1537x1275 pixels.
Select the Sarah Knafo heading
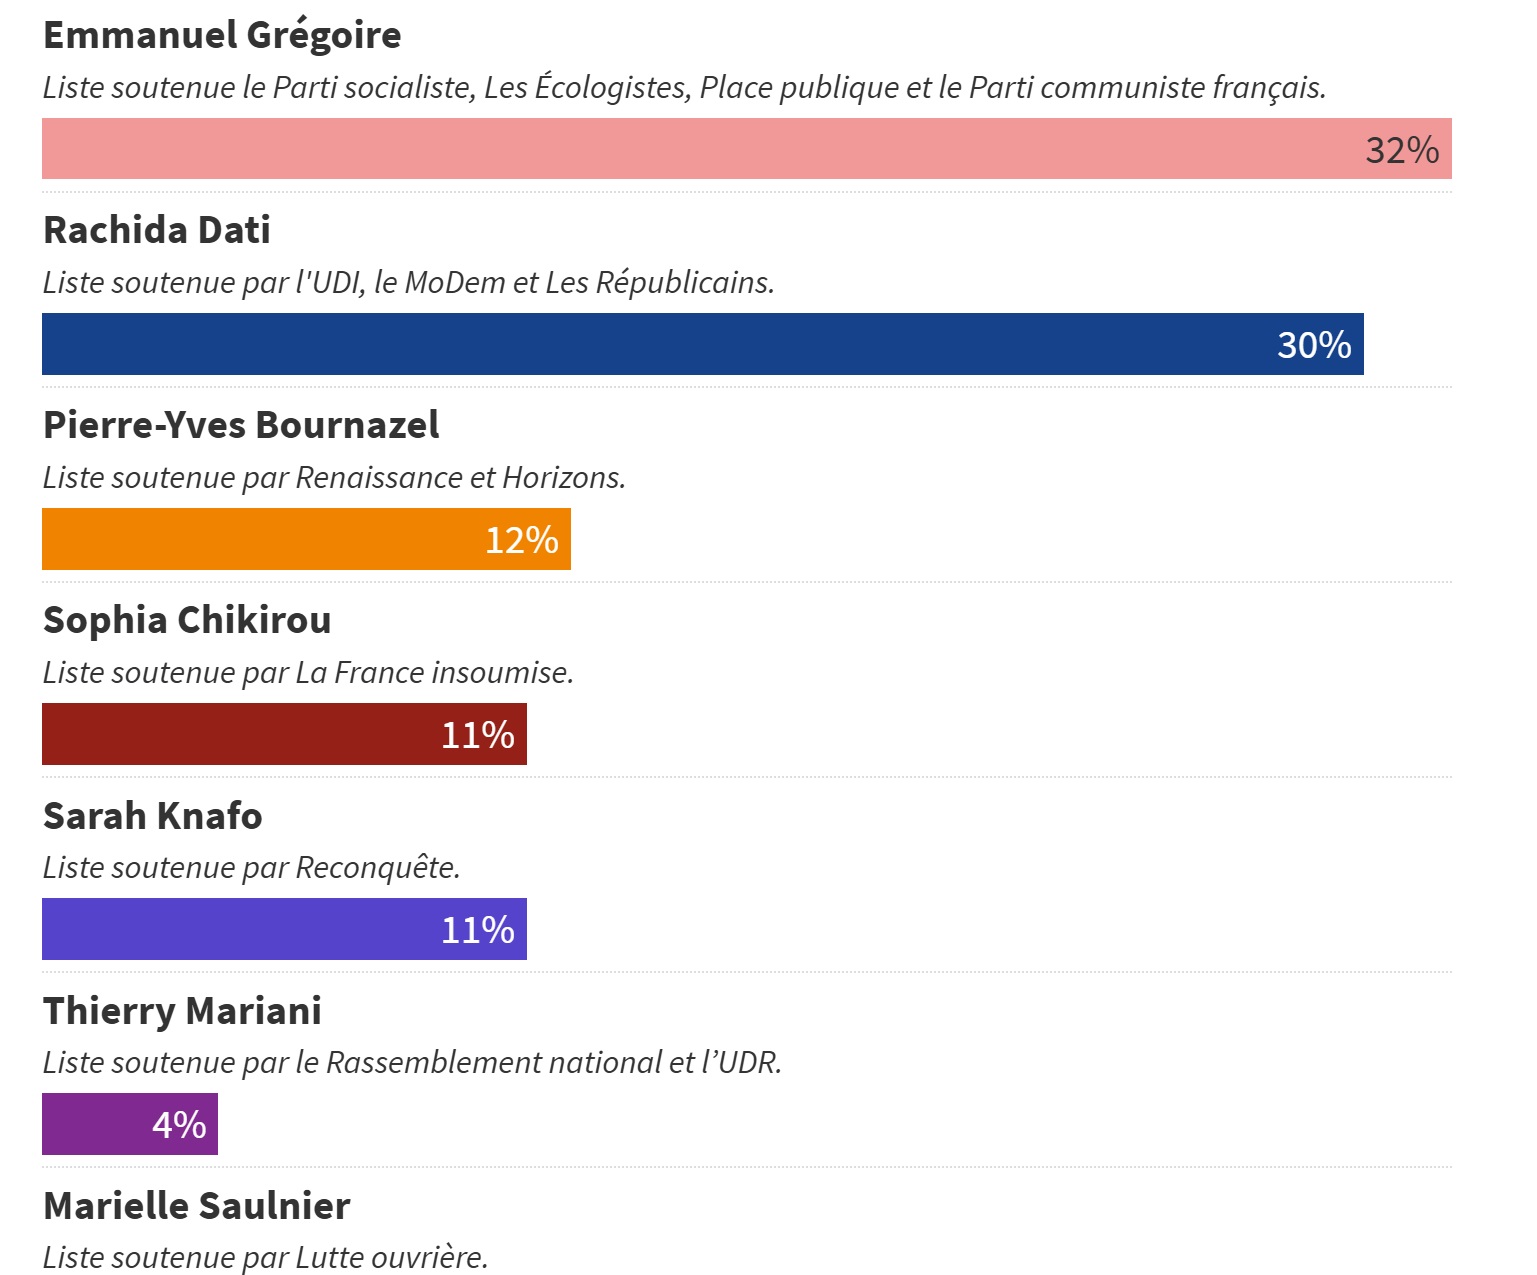152,816
